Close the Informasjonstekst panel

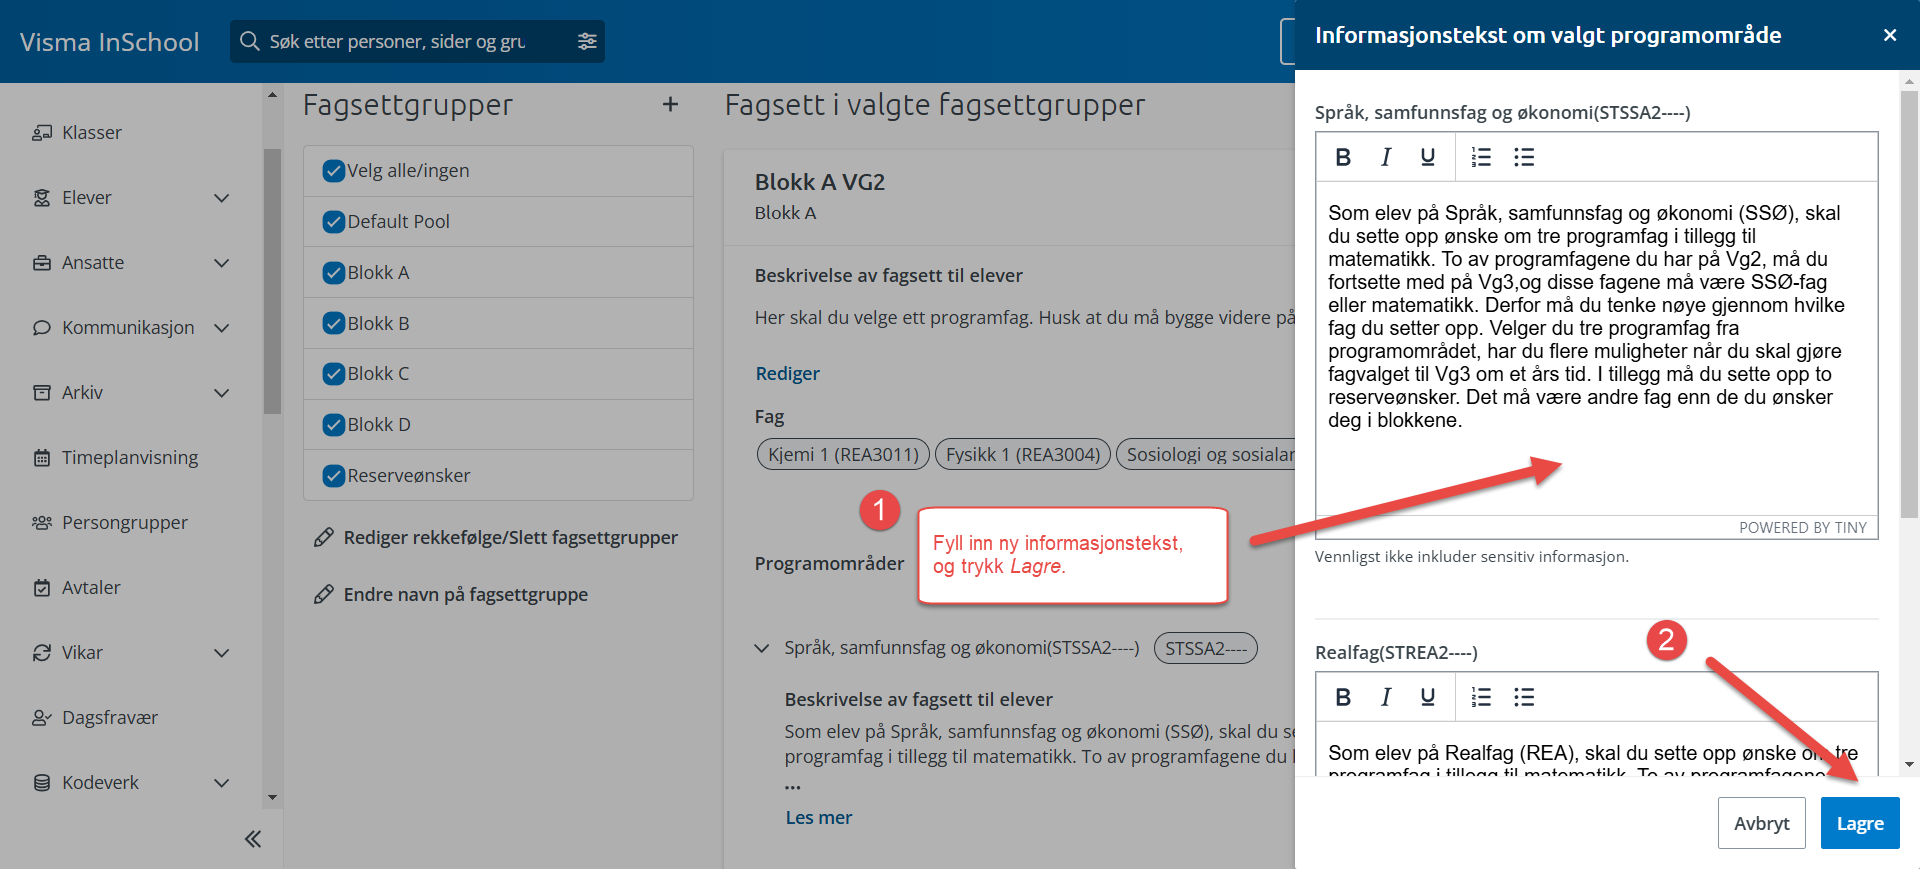pyautogui.click(x=1890, y=35)
